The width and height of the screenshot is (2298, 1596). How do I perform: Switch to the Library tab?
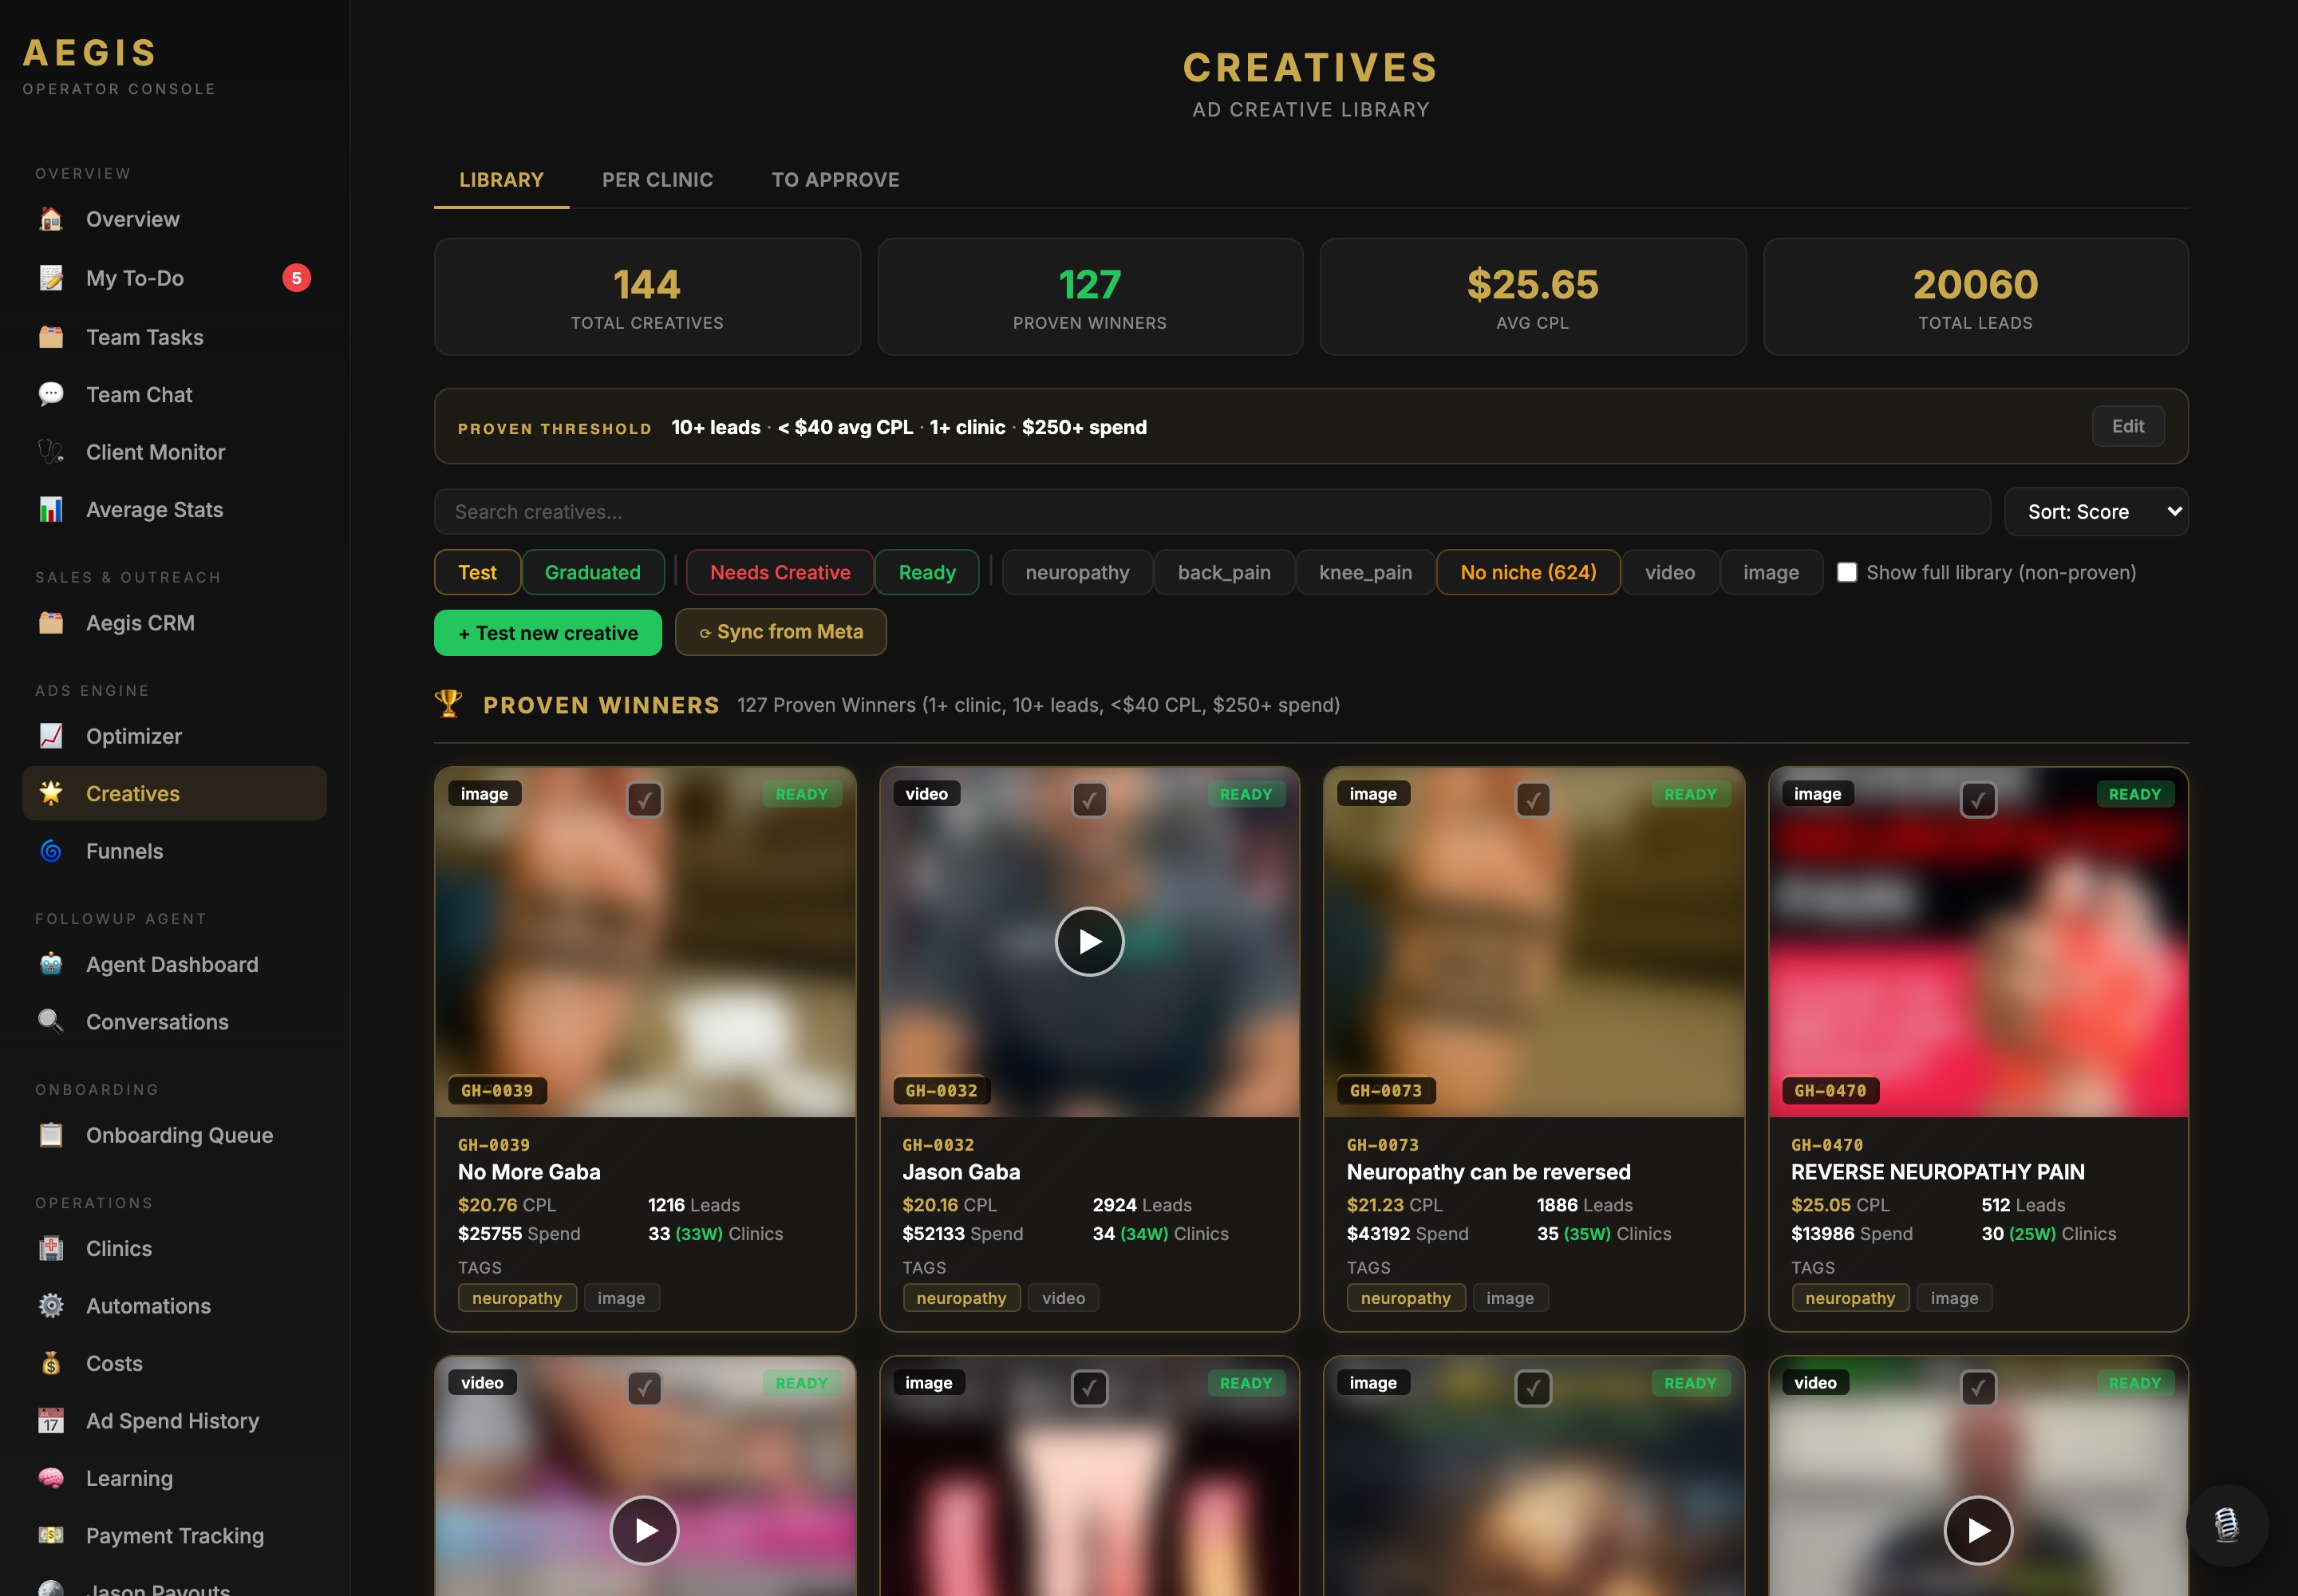[x=501, y=180]
